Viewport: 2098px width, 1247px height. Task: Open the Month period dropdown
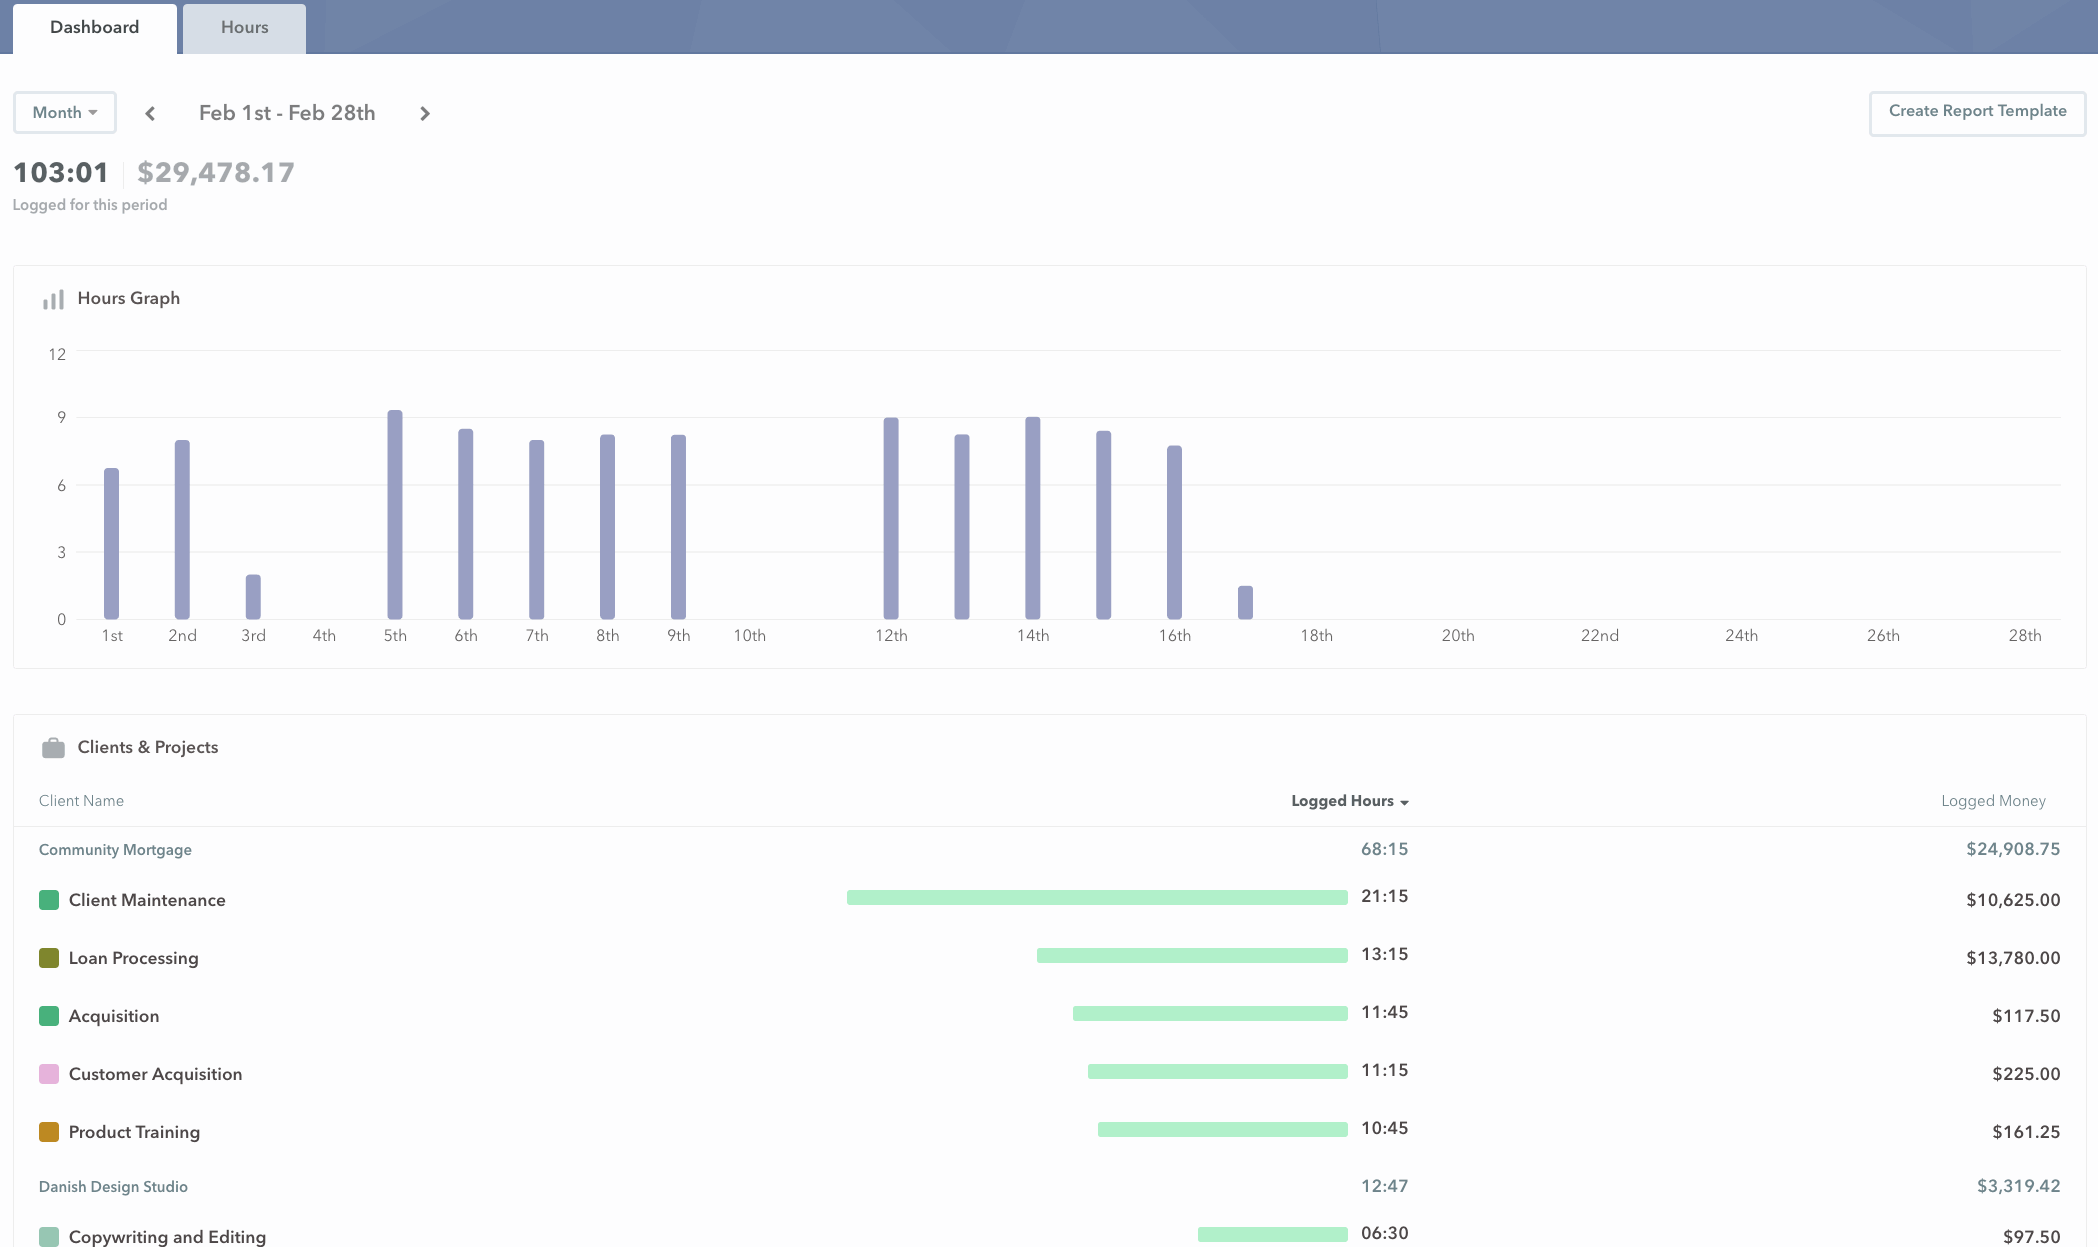[x=65, y=113]
